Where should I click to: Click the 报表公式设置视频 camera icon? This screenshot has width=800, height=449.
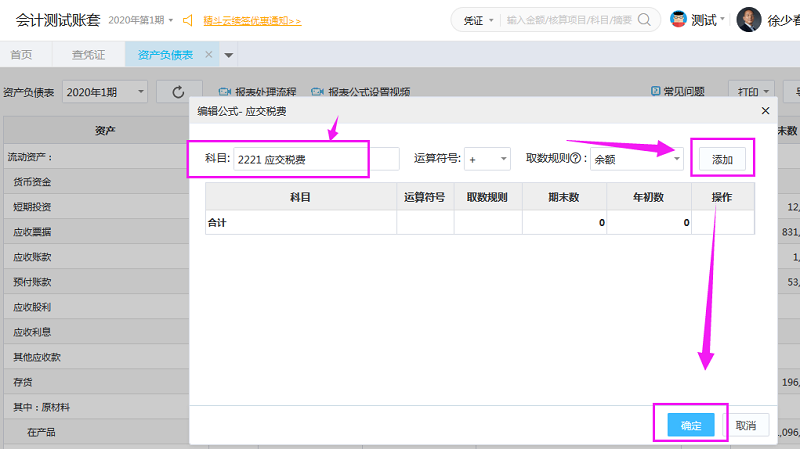click(x=318, y=92)
